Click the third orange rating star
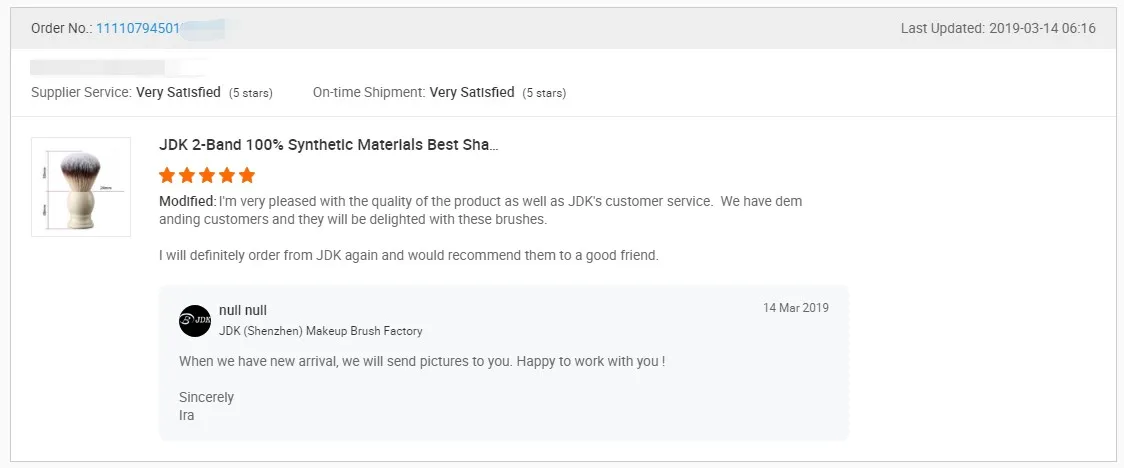 [207, 176]
